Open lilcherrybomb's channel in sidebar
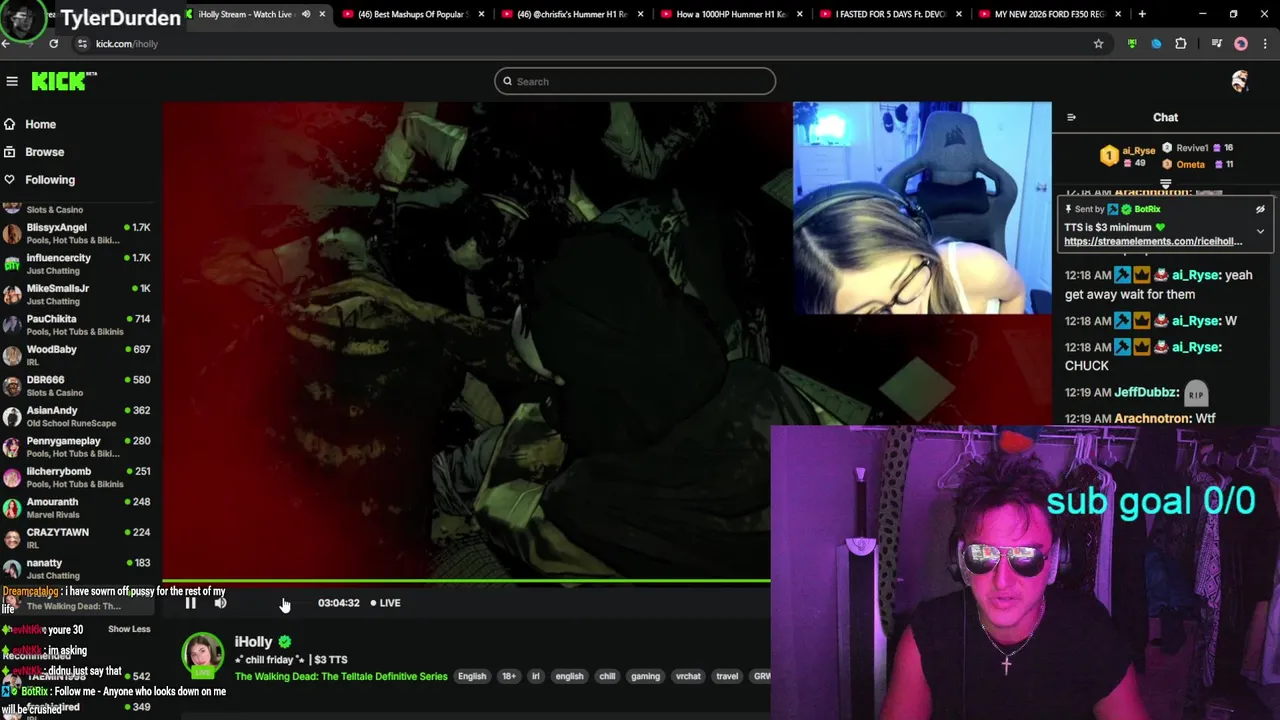Image resolution: width=1280 pixels, height=720 pixels. point(77,477)
